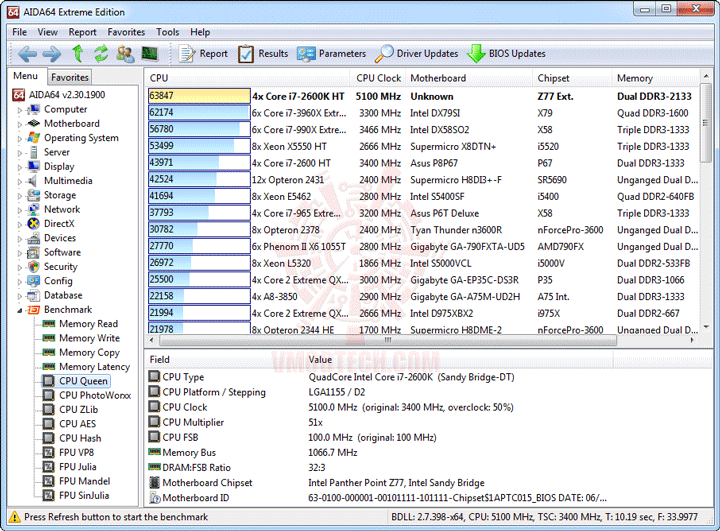Sort by the Motherboard column header
The width and height of the screenshot is (720, 531).
click(x=468, y=78)
